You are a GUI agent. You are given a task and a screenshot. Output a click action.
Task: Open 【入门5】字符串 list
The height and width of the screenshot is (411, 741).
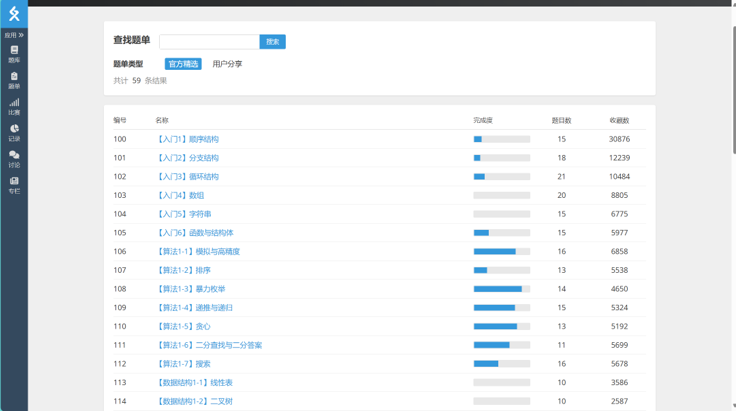click(x=183, y=214)
